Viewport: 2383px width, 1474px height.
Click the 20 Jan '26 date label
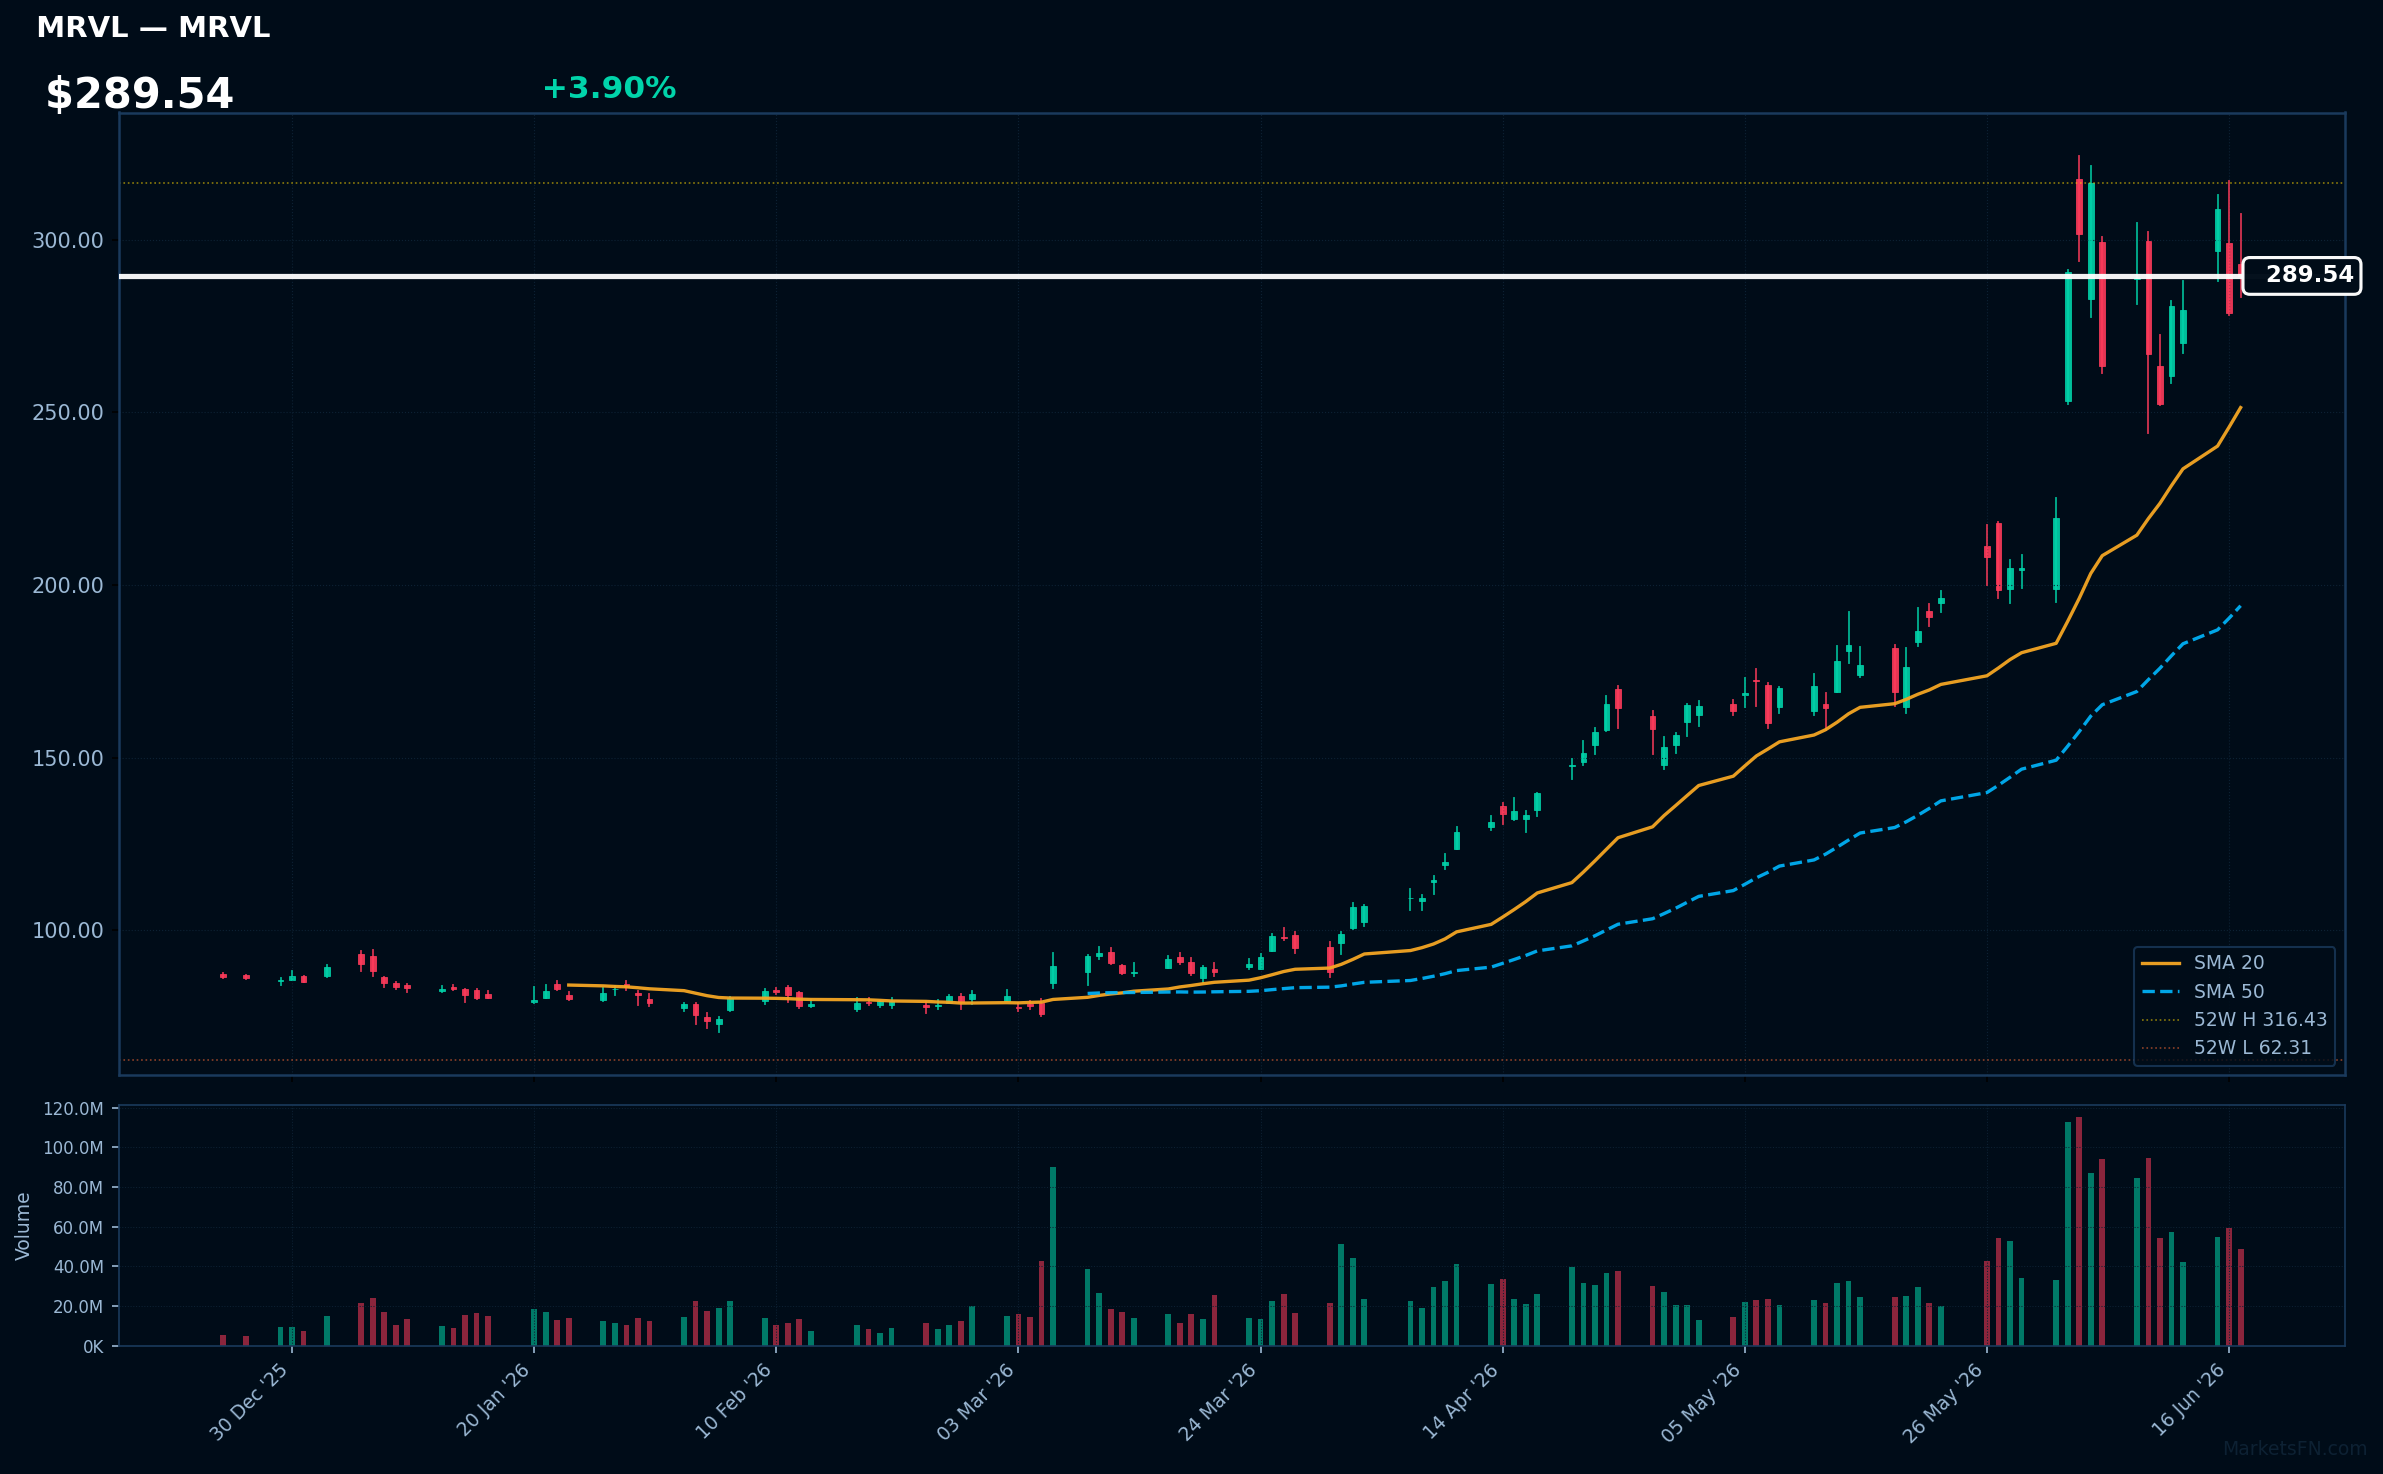click(x=493, y=1401)
